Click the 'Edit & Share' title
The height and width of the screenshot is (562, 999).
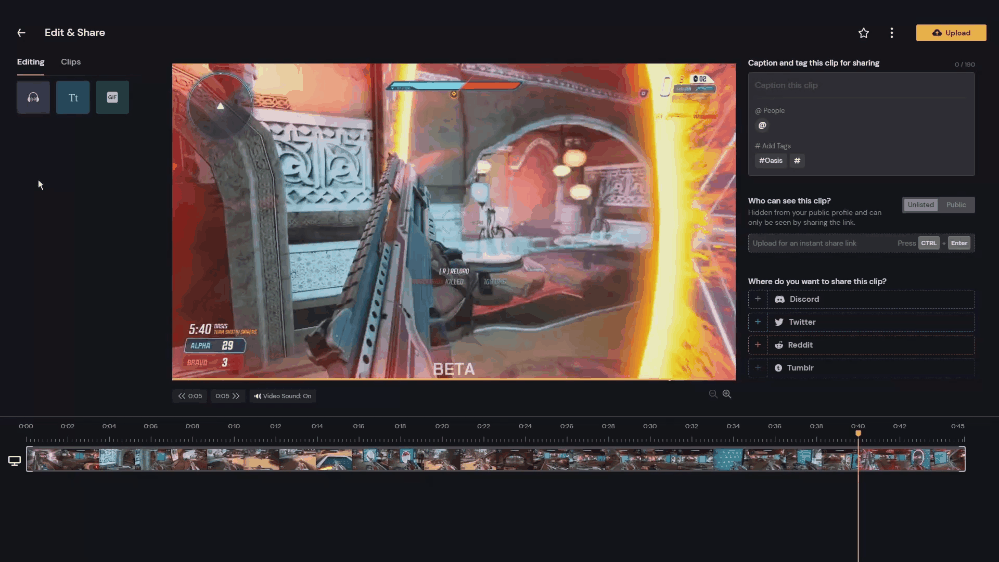75,32
